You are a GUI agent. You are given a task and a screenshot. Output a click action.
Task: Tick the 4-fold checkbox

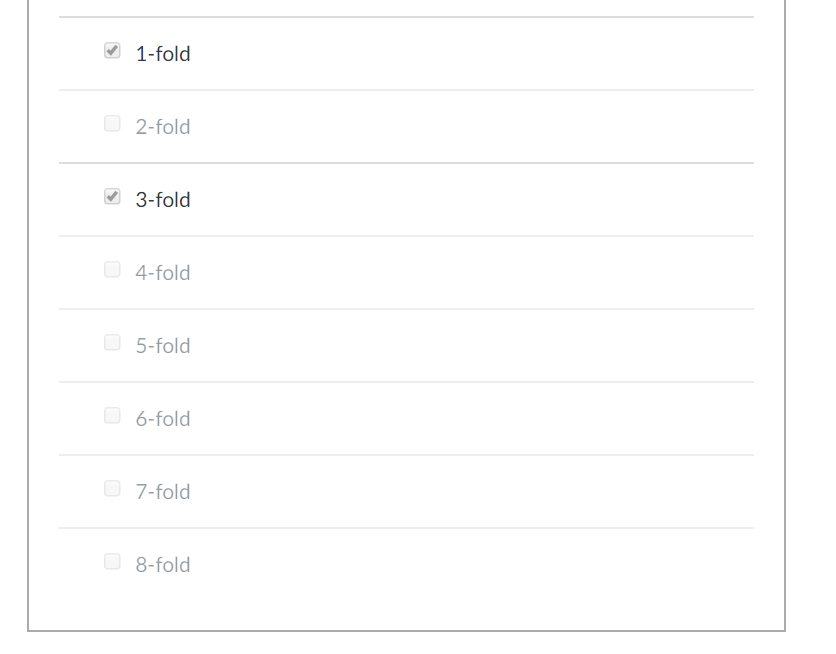click(x=112, y=270)
